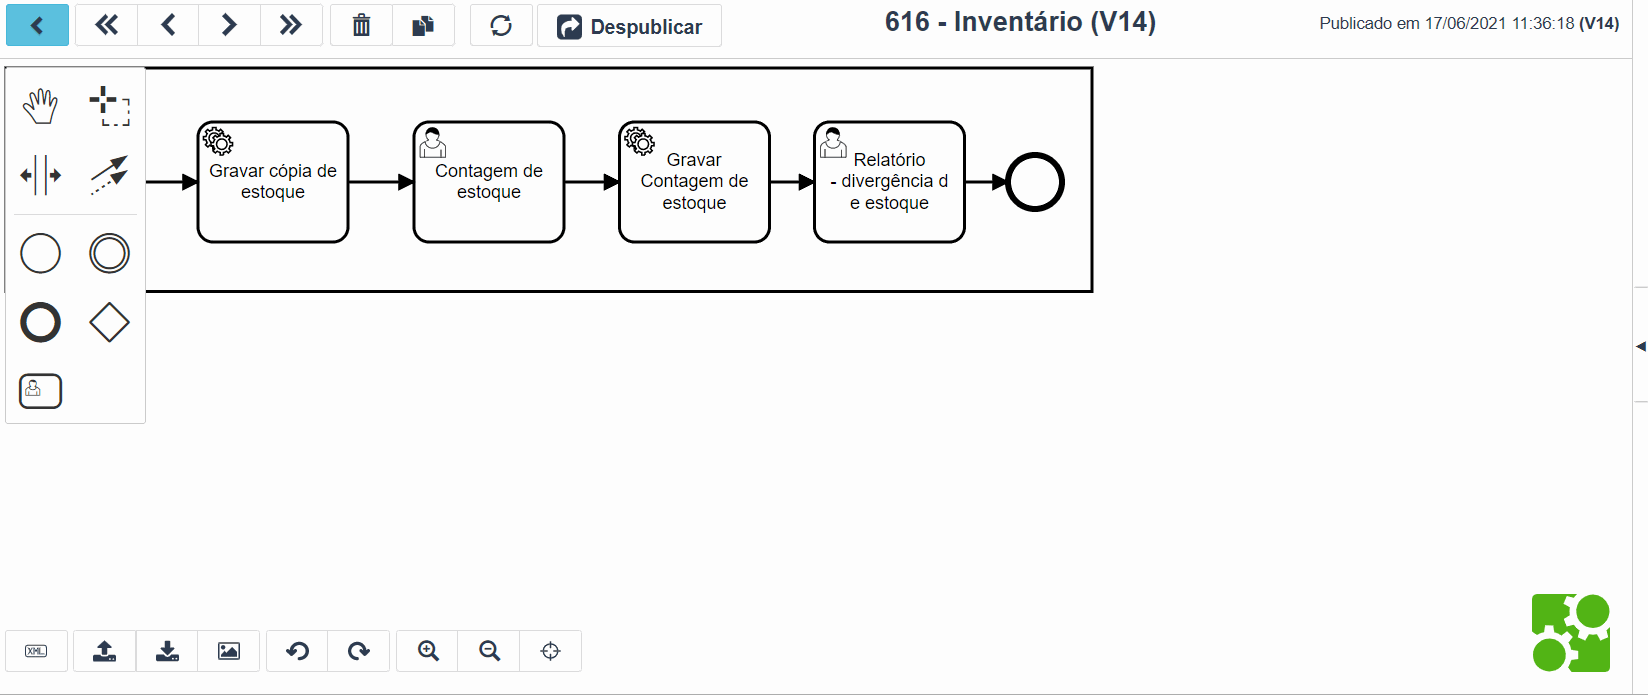Click the green gears logo
1648x695 pixels.
point(1571,633)
